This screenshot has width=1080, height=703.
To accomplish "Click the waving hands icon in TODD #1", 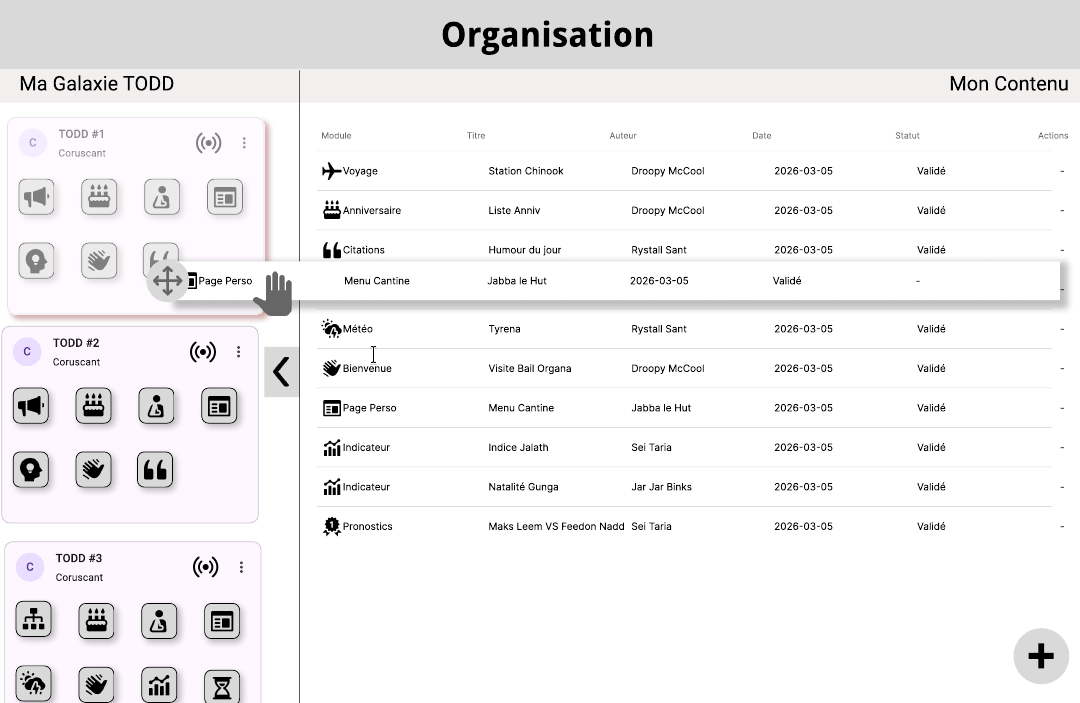I will point(99,261).
